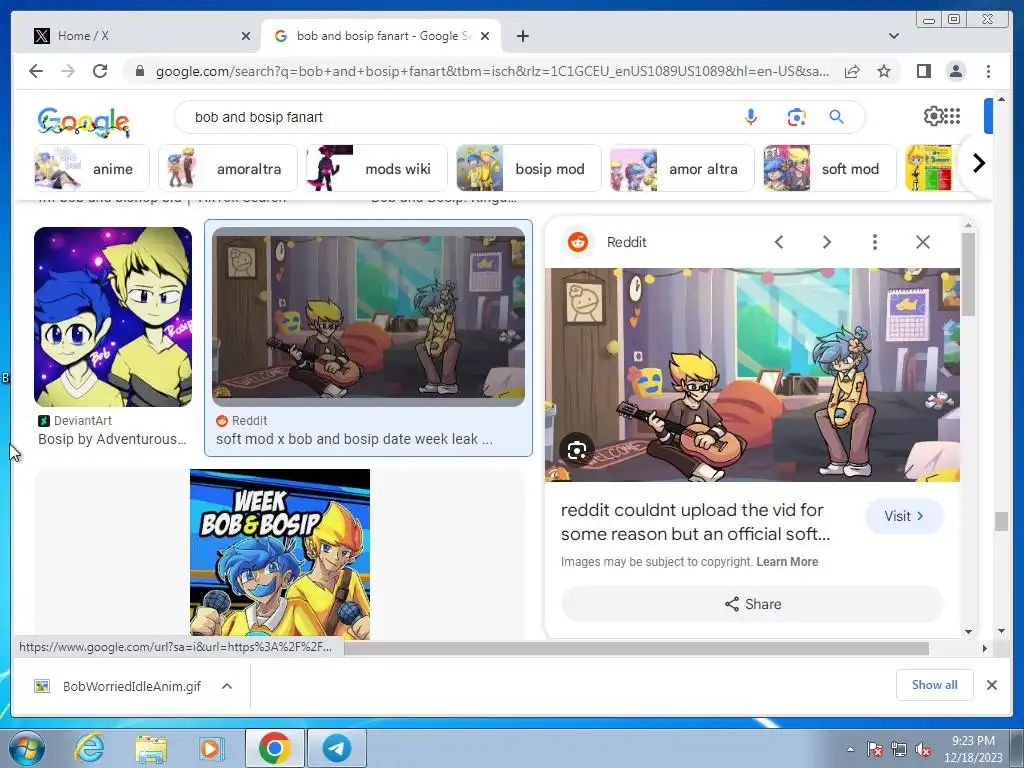The width and height of the screenshot is (1024, 768).
Task: Click the address bar URL
Action: coord(492,71)
